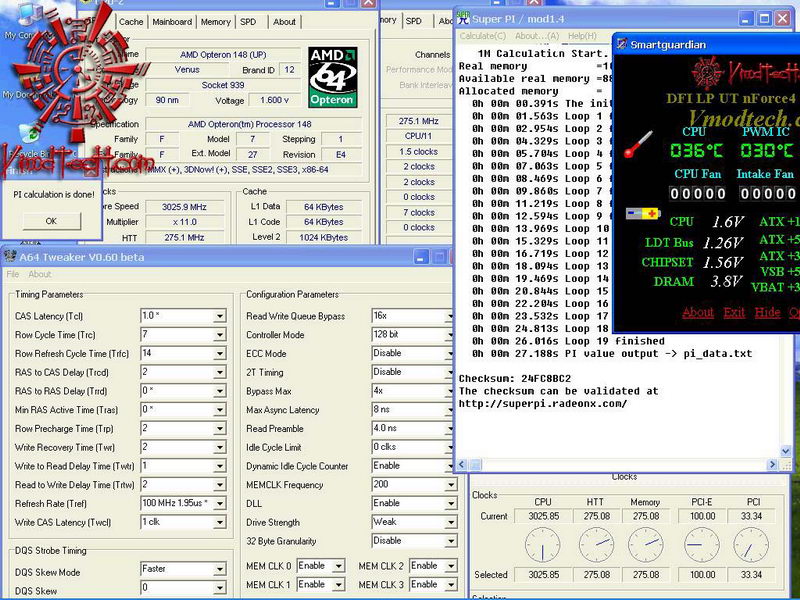Click the Super PI horizontal scrollbar left arrow
Viewport: 800px width, 600px height.
tap(462, 465)
